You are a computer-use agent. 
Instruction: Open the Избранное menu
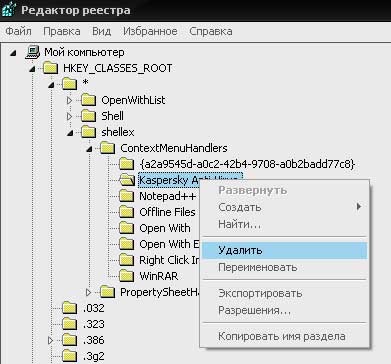click(150, 31)
